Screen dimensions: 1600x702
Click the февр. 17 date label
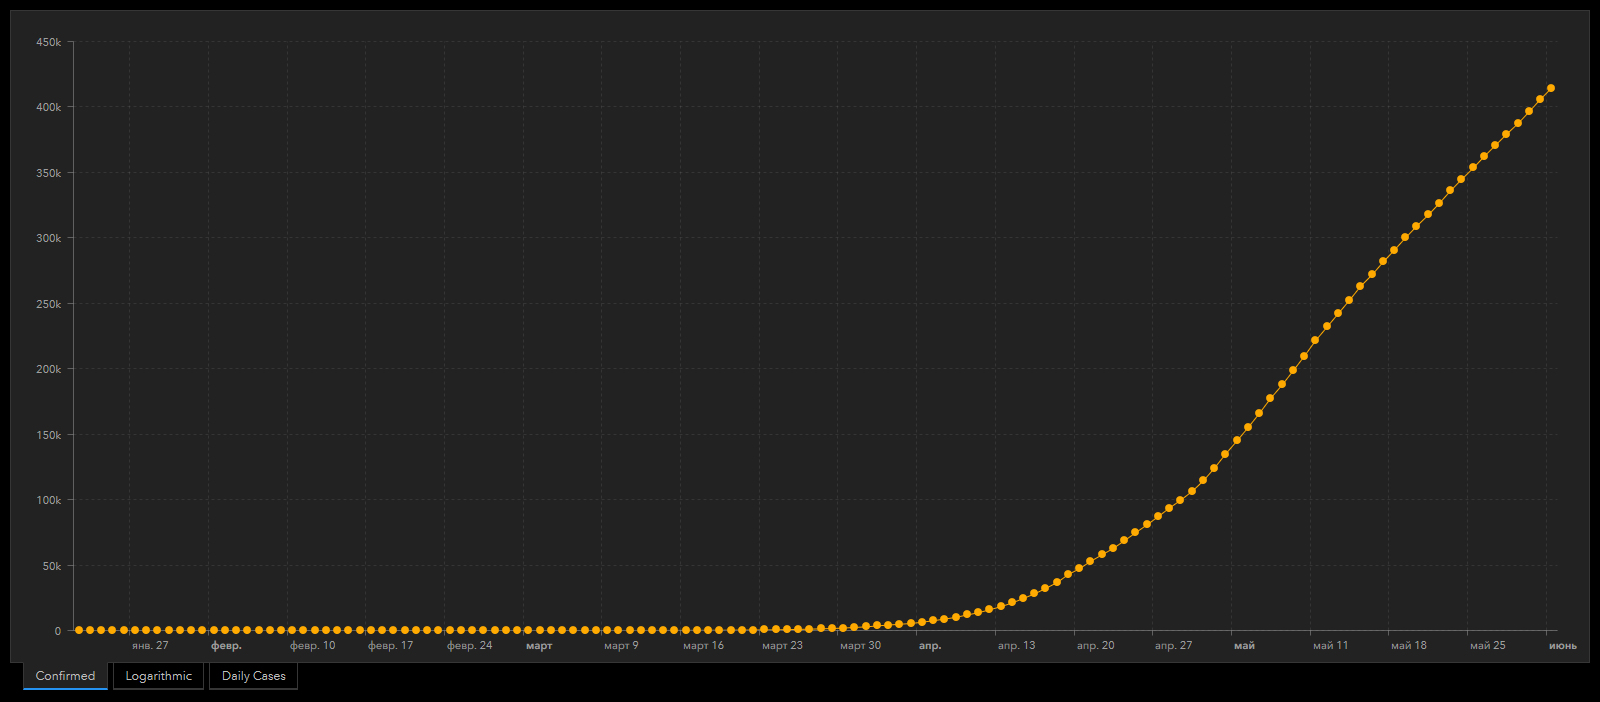[x=390, y=646]
